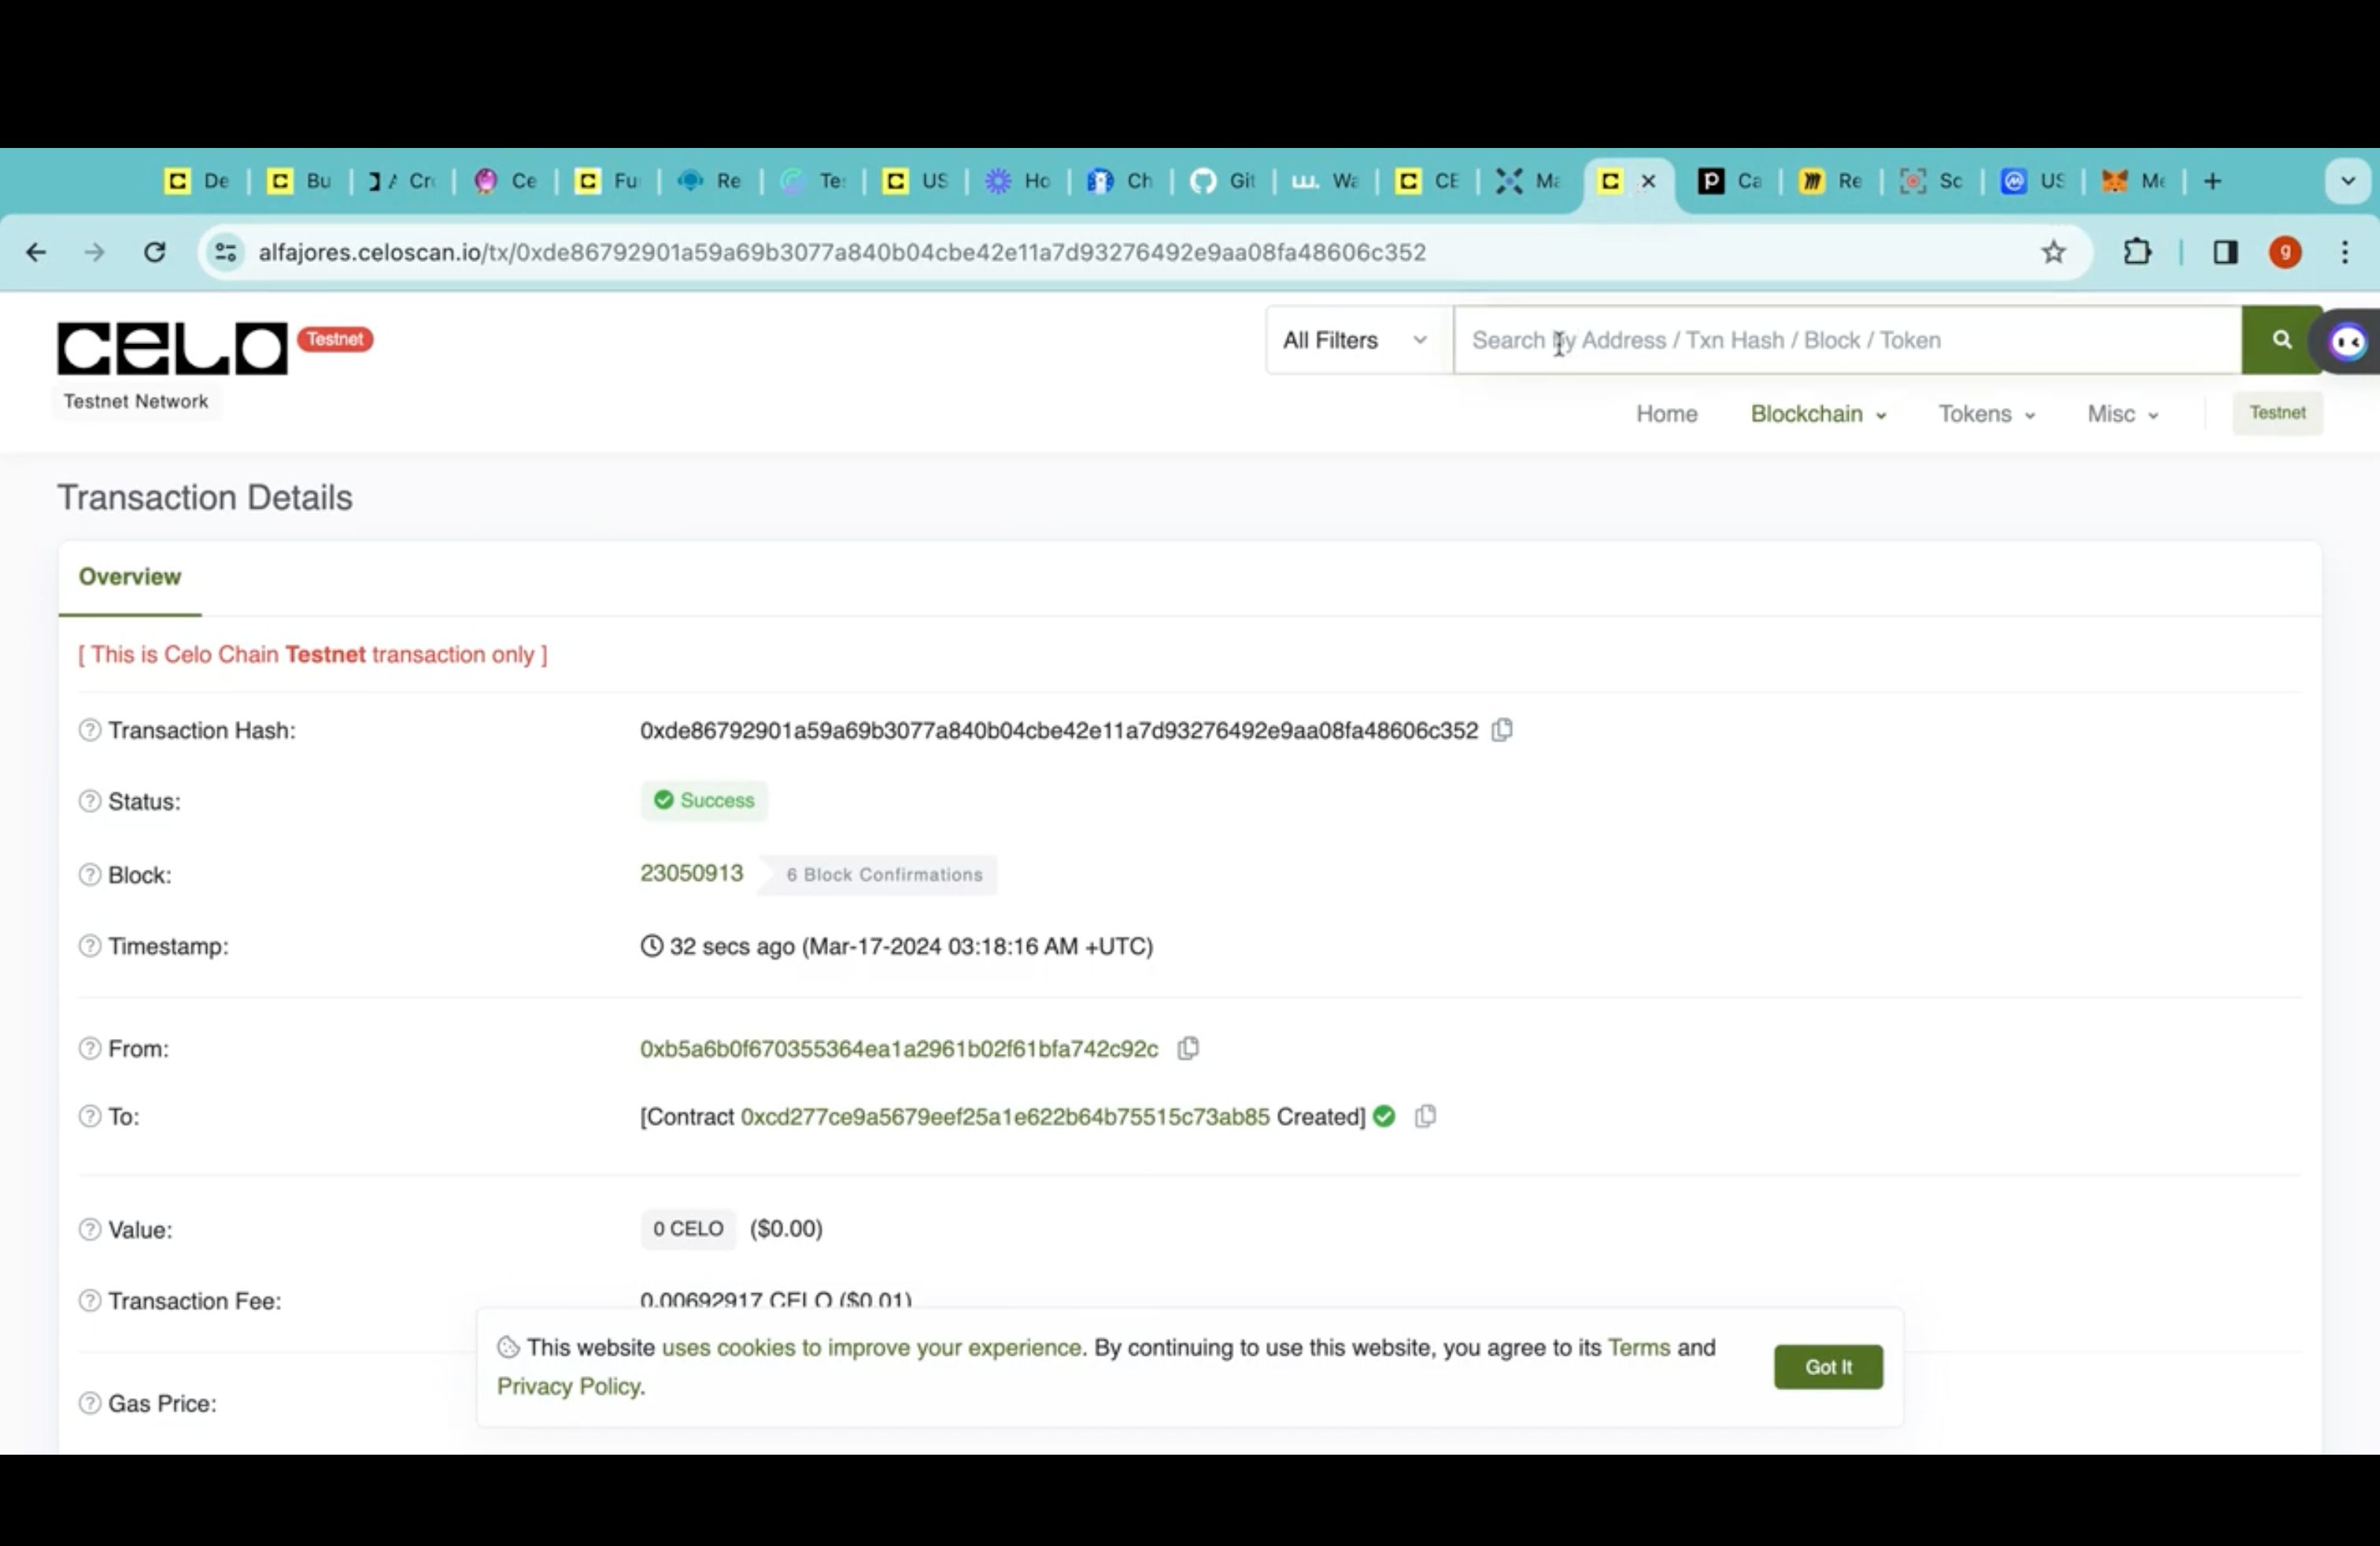Toggle the browser side panel icon
This screenshot has height=1546, width=2380.
2225,252
